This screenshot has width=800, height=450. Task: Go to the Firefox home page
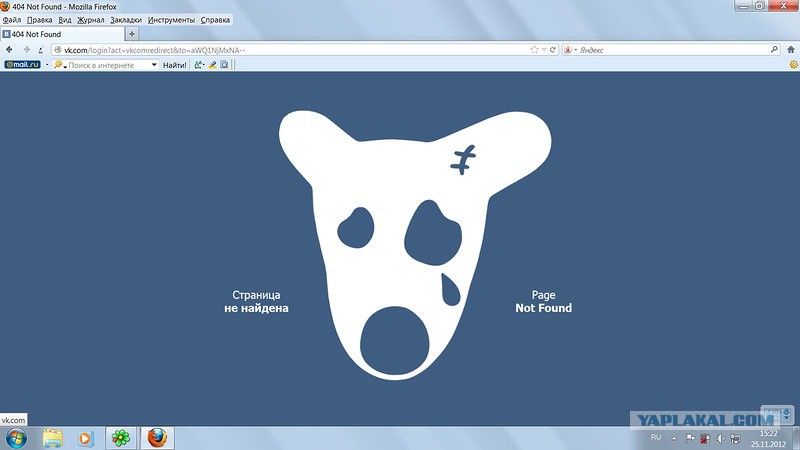(x=791, y=49)
